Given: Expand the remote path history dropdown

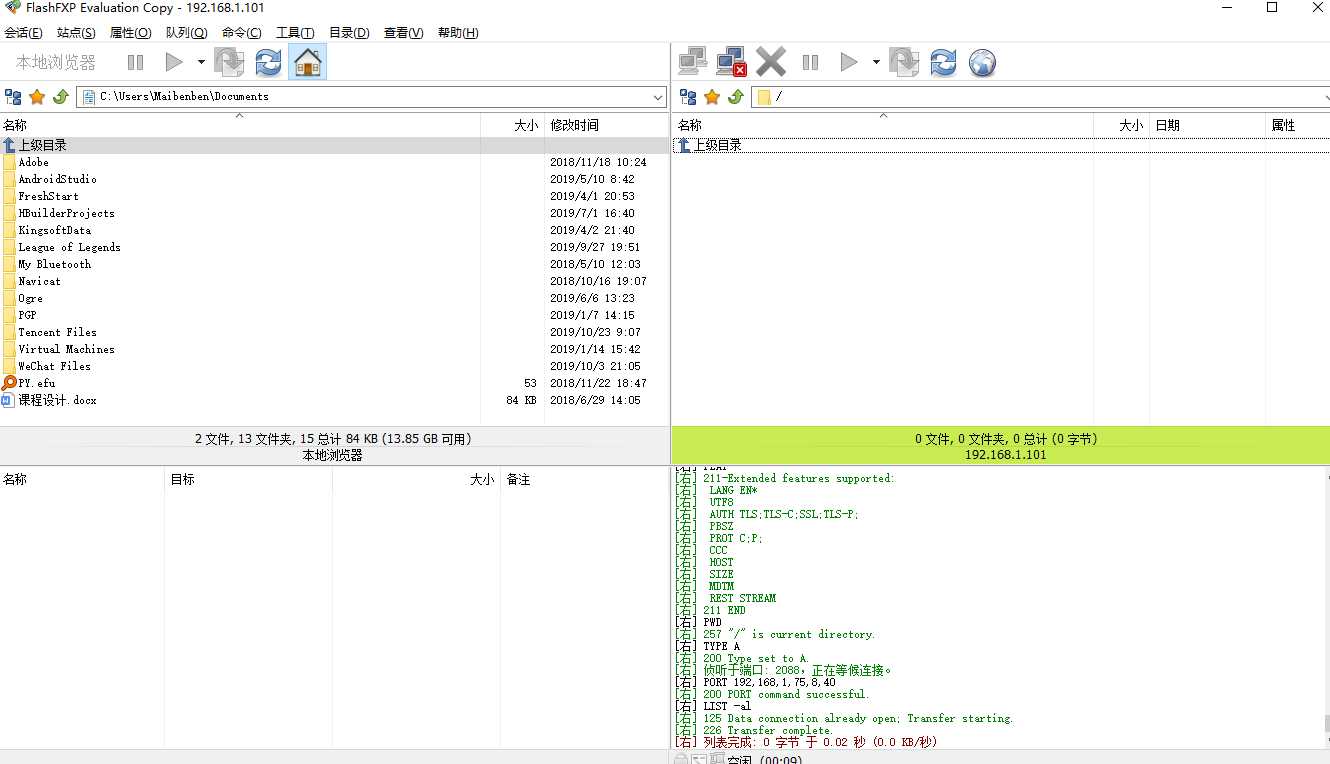Looking at the screenshot, I should [1325, 97].
